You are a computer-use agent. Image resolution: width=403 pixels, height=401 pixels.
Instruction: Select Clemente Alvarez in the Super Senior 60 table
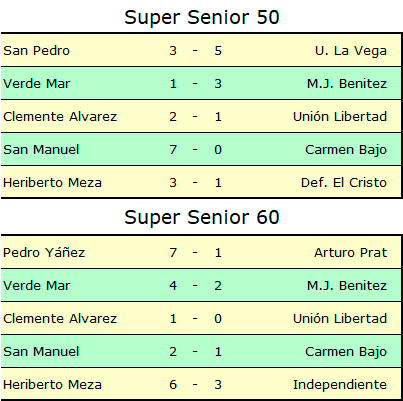[x=60, y=319]
